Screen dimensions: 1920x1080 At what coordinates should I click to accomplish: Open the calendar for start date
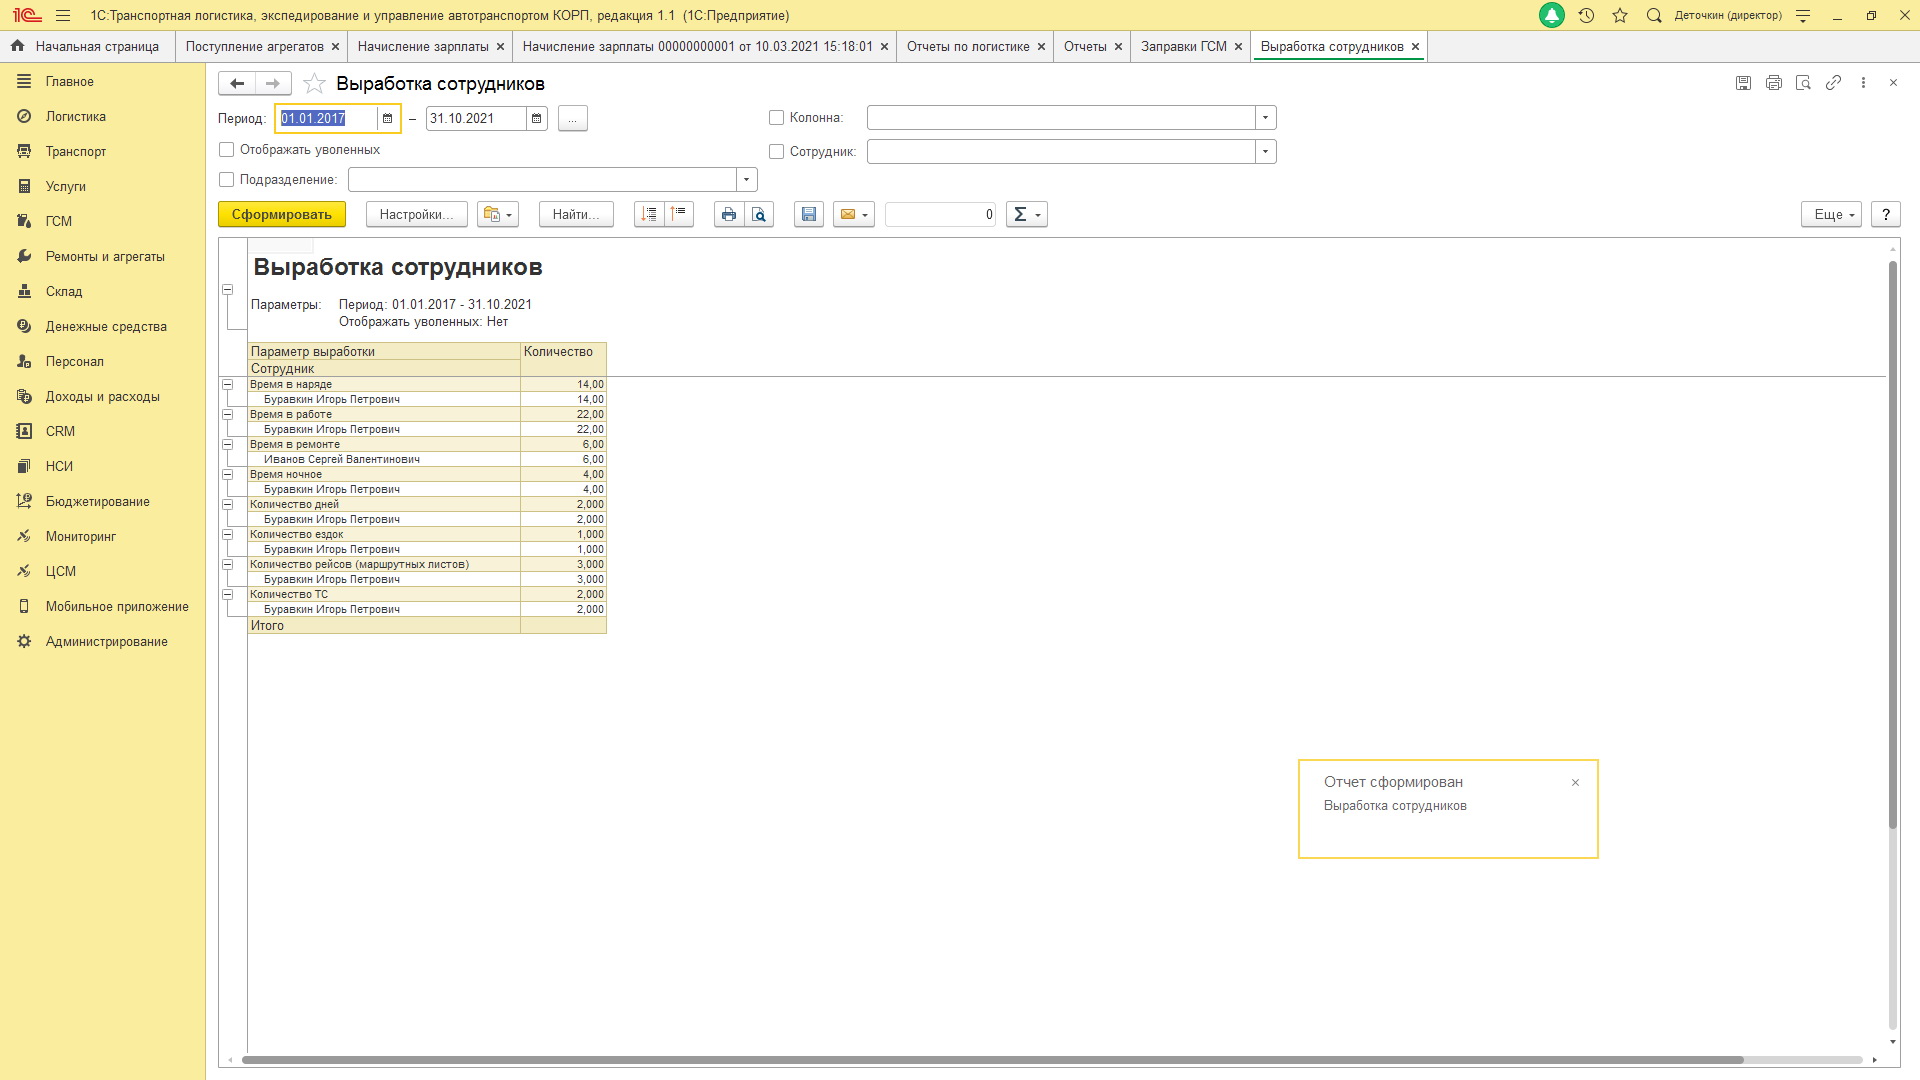pos(387,118)
